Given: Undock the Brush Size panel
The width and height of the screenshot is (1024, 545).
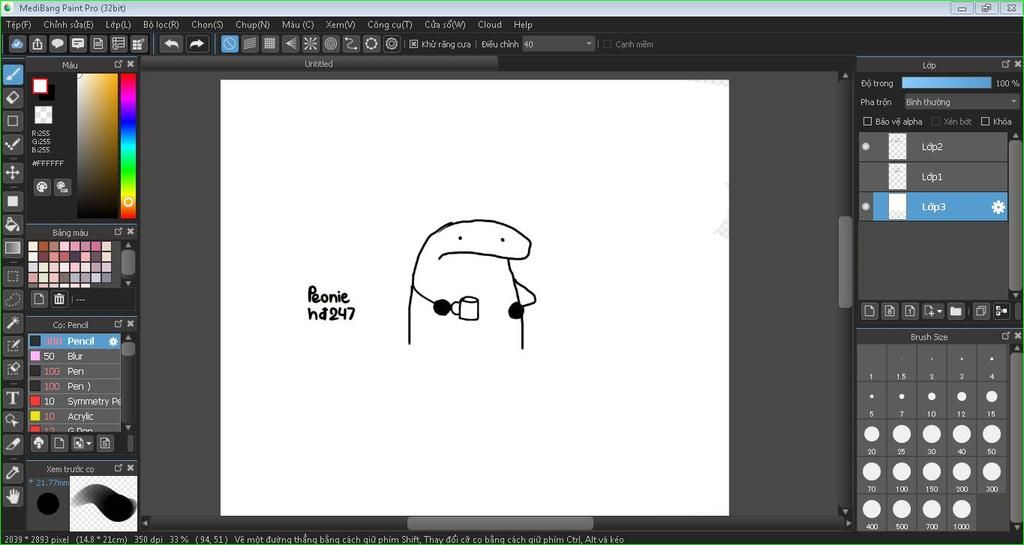Looking at the screenshot, I should pos(1006,336).
